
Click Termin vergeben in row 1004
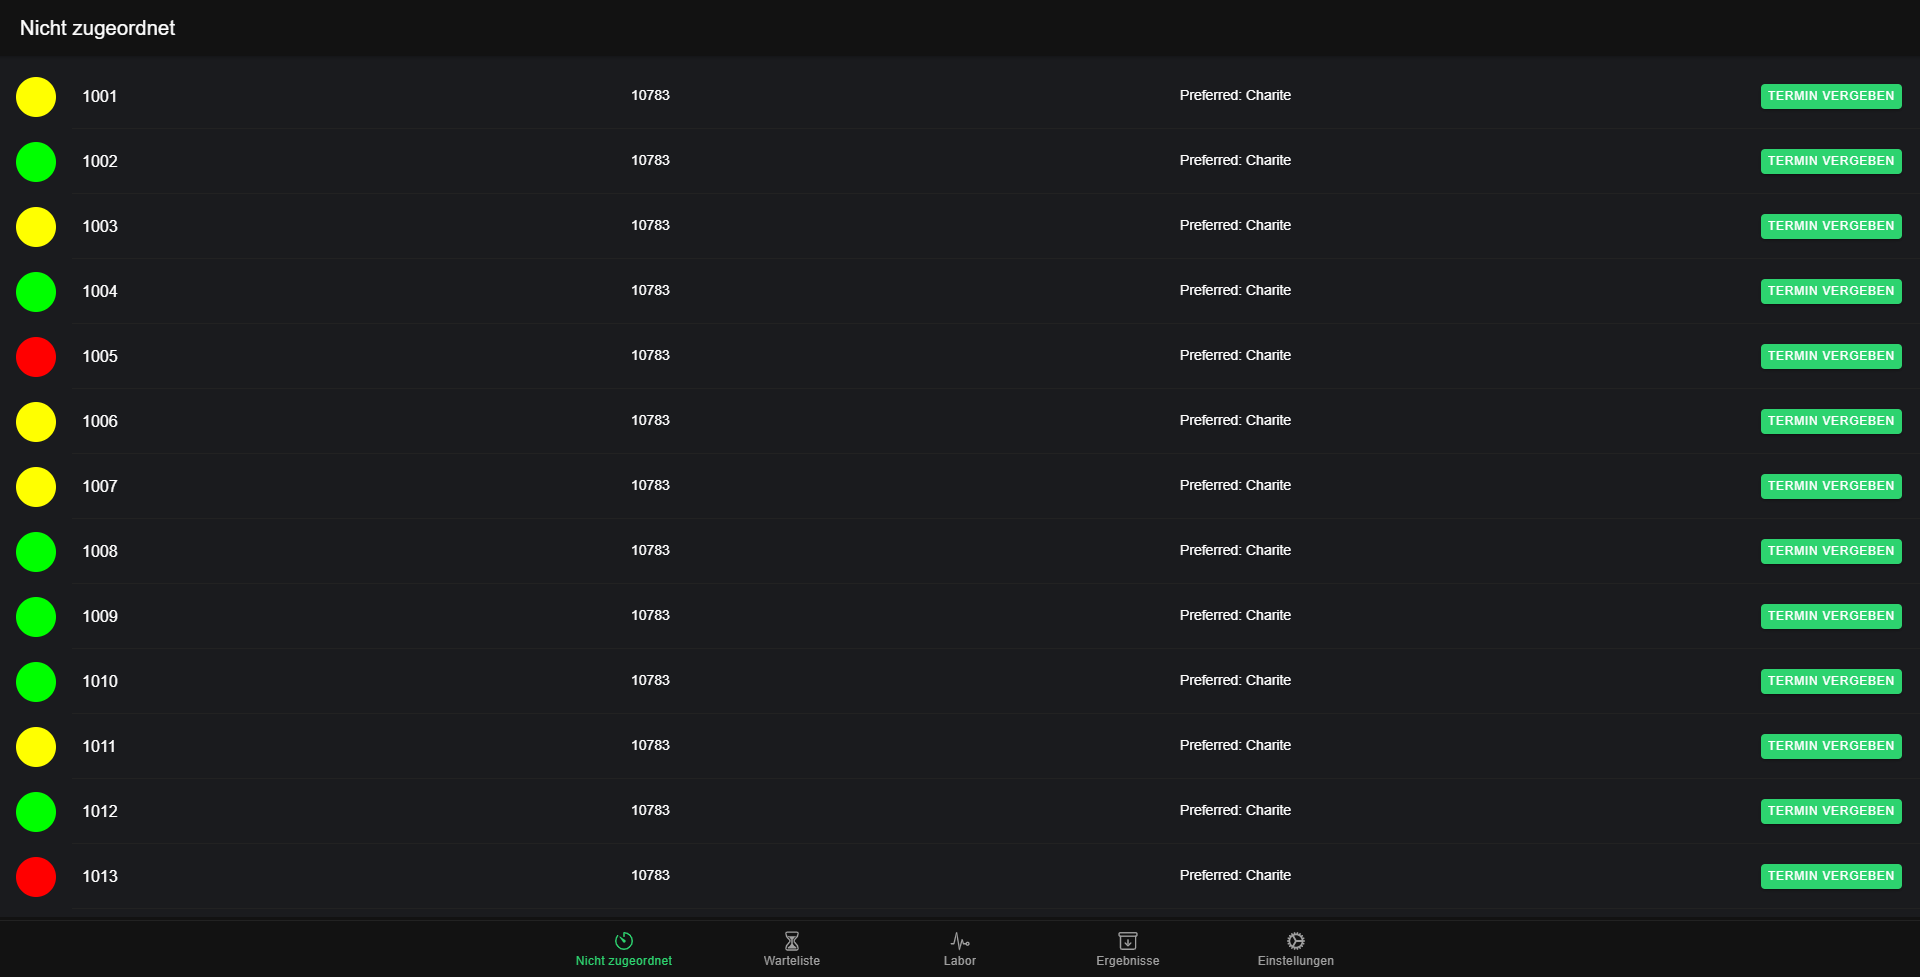pyautogui.click(x=1831, y=291)
